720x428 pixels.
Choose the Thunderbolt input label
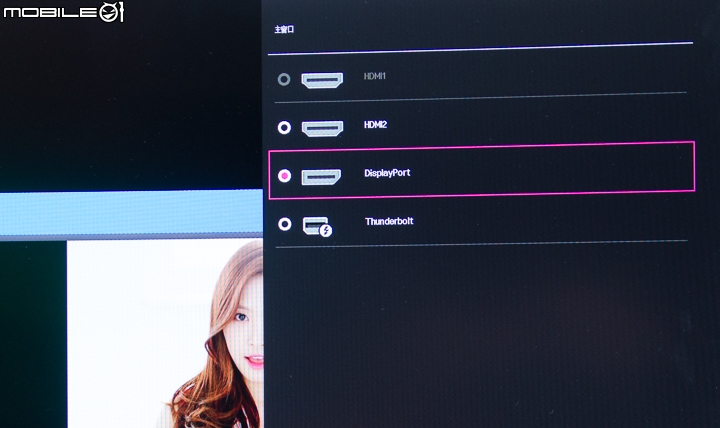click(389, 221)
